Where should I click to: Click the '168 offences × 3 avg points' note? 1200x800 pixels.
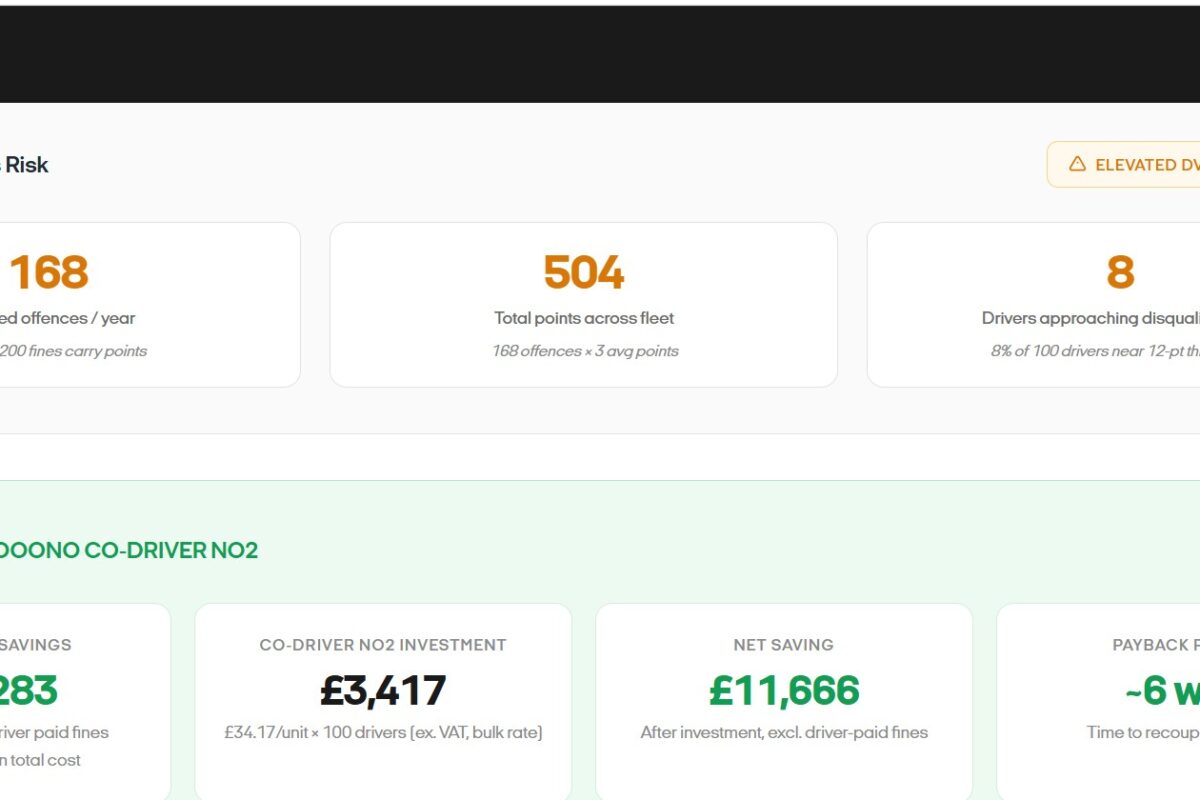(584, 351)
